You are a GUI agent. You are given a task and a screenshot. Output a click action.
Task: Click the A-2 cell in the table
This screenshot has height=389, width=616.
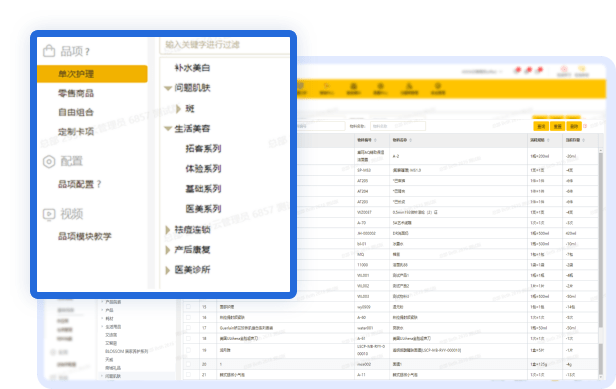click(x=396, y=156)
